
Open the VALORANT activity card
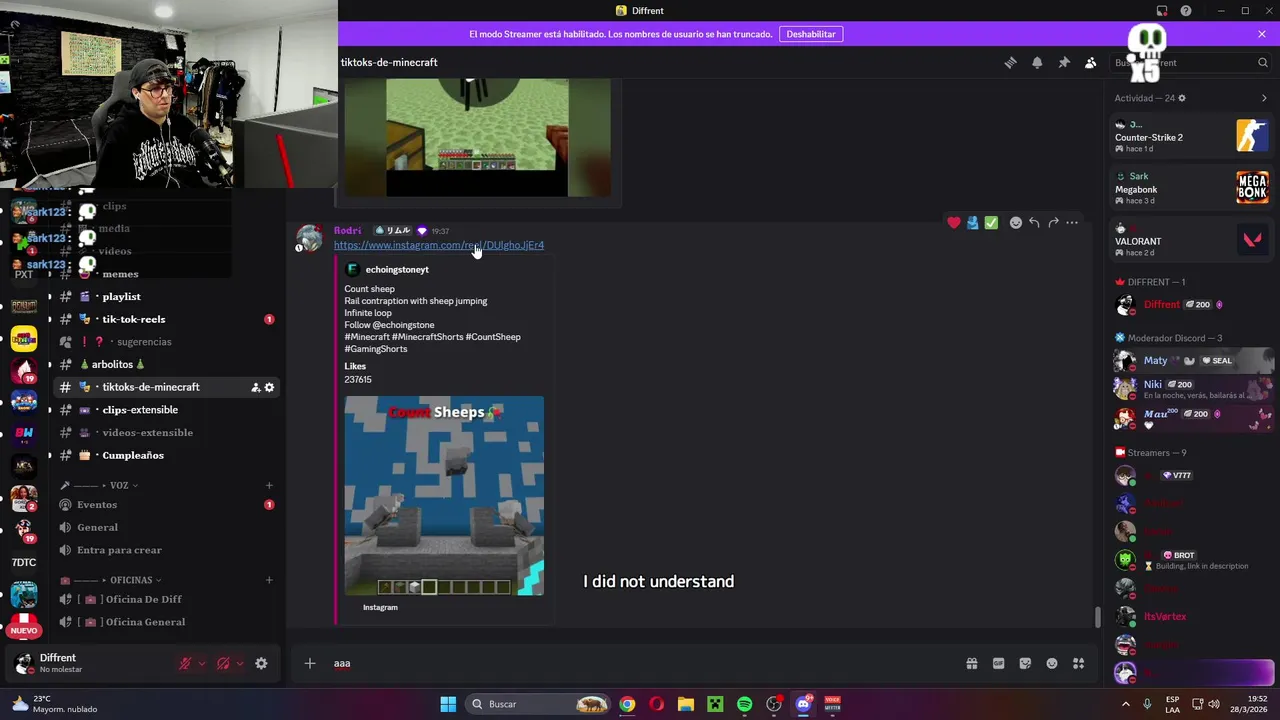pos(1192,240)
